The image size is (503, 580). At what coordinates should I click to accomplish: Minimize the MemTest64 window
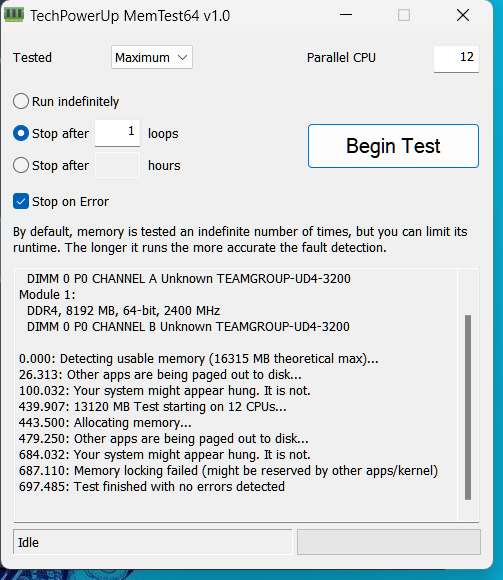[346, 15]
